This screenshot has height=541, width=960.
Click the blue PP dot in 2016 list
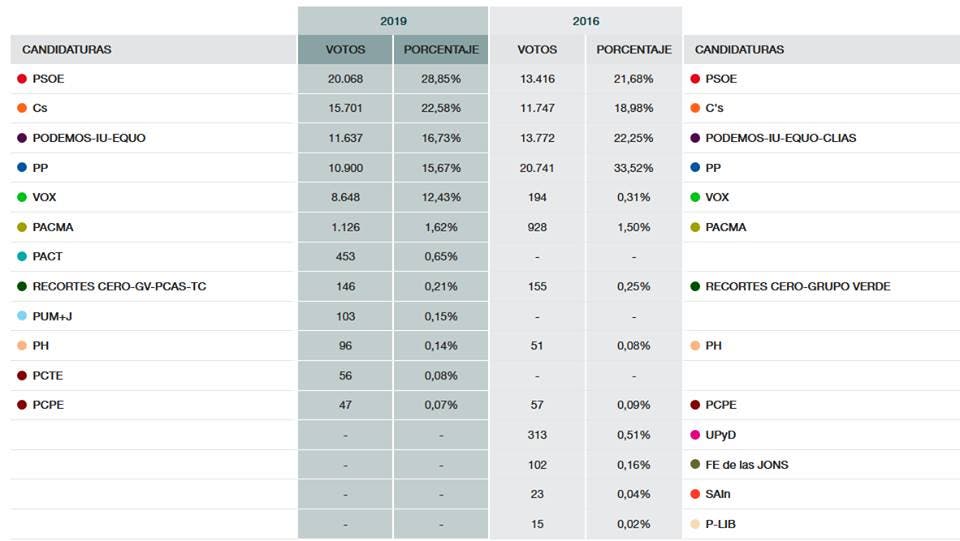click(695, 168)
